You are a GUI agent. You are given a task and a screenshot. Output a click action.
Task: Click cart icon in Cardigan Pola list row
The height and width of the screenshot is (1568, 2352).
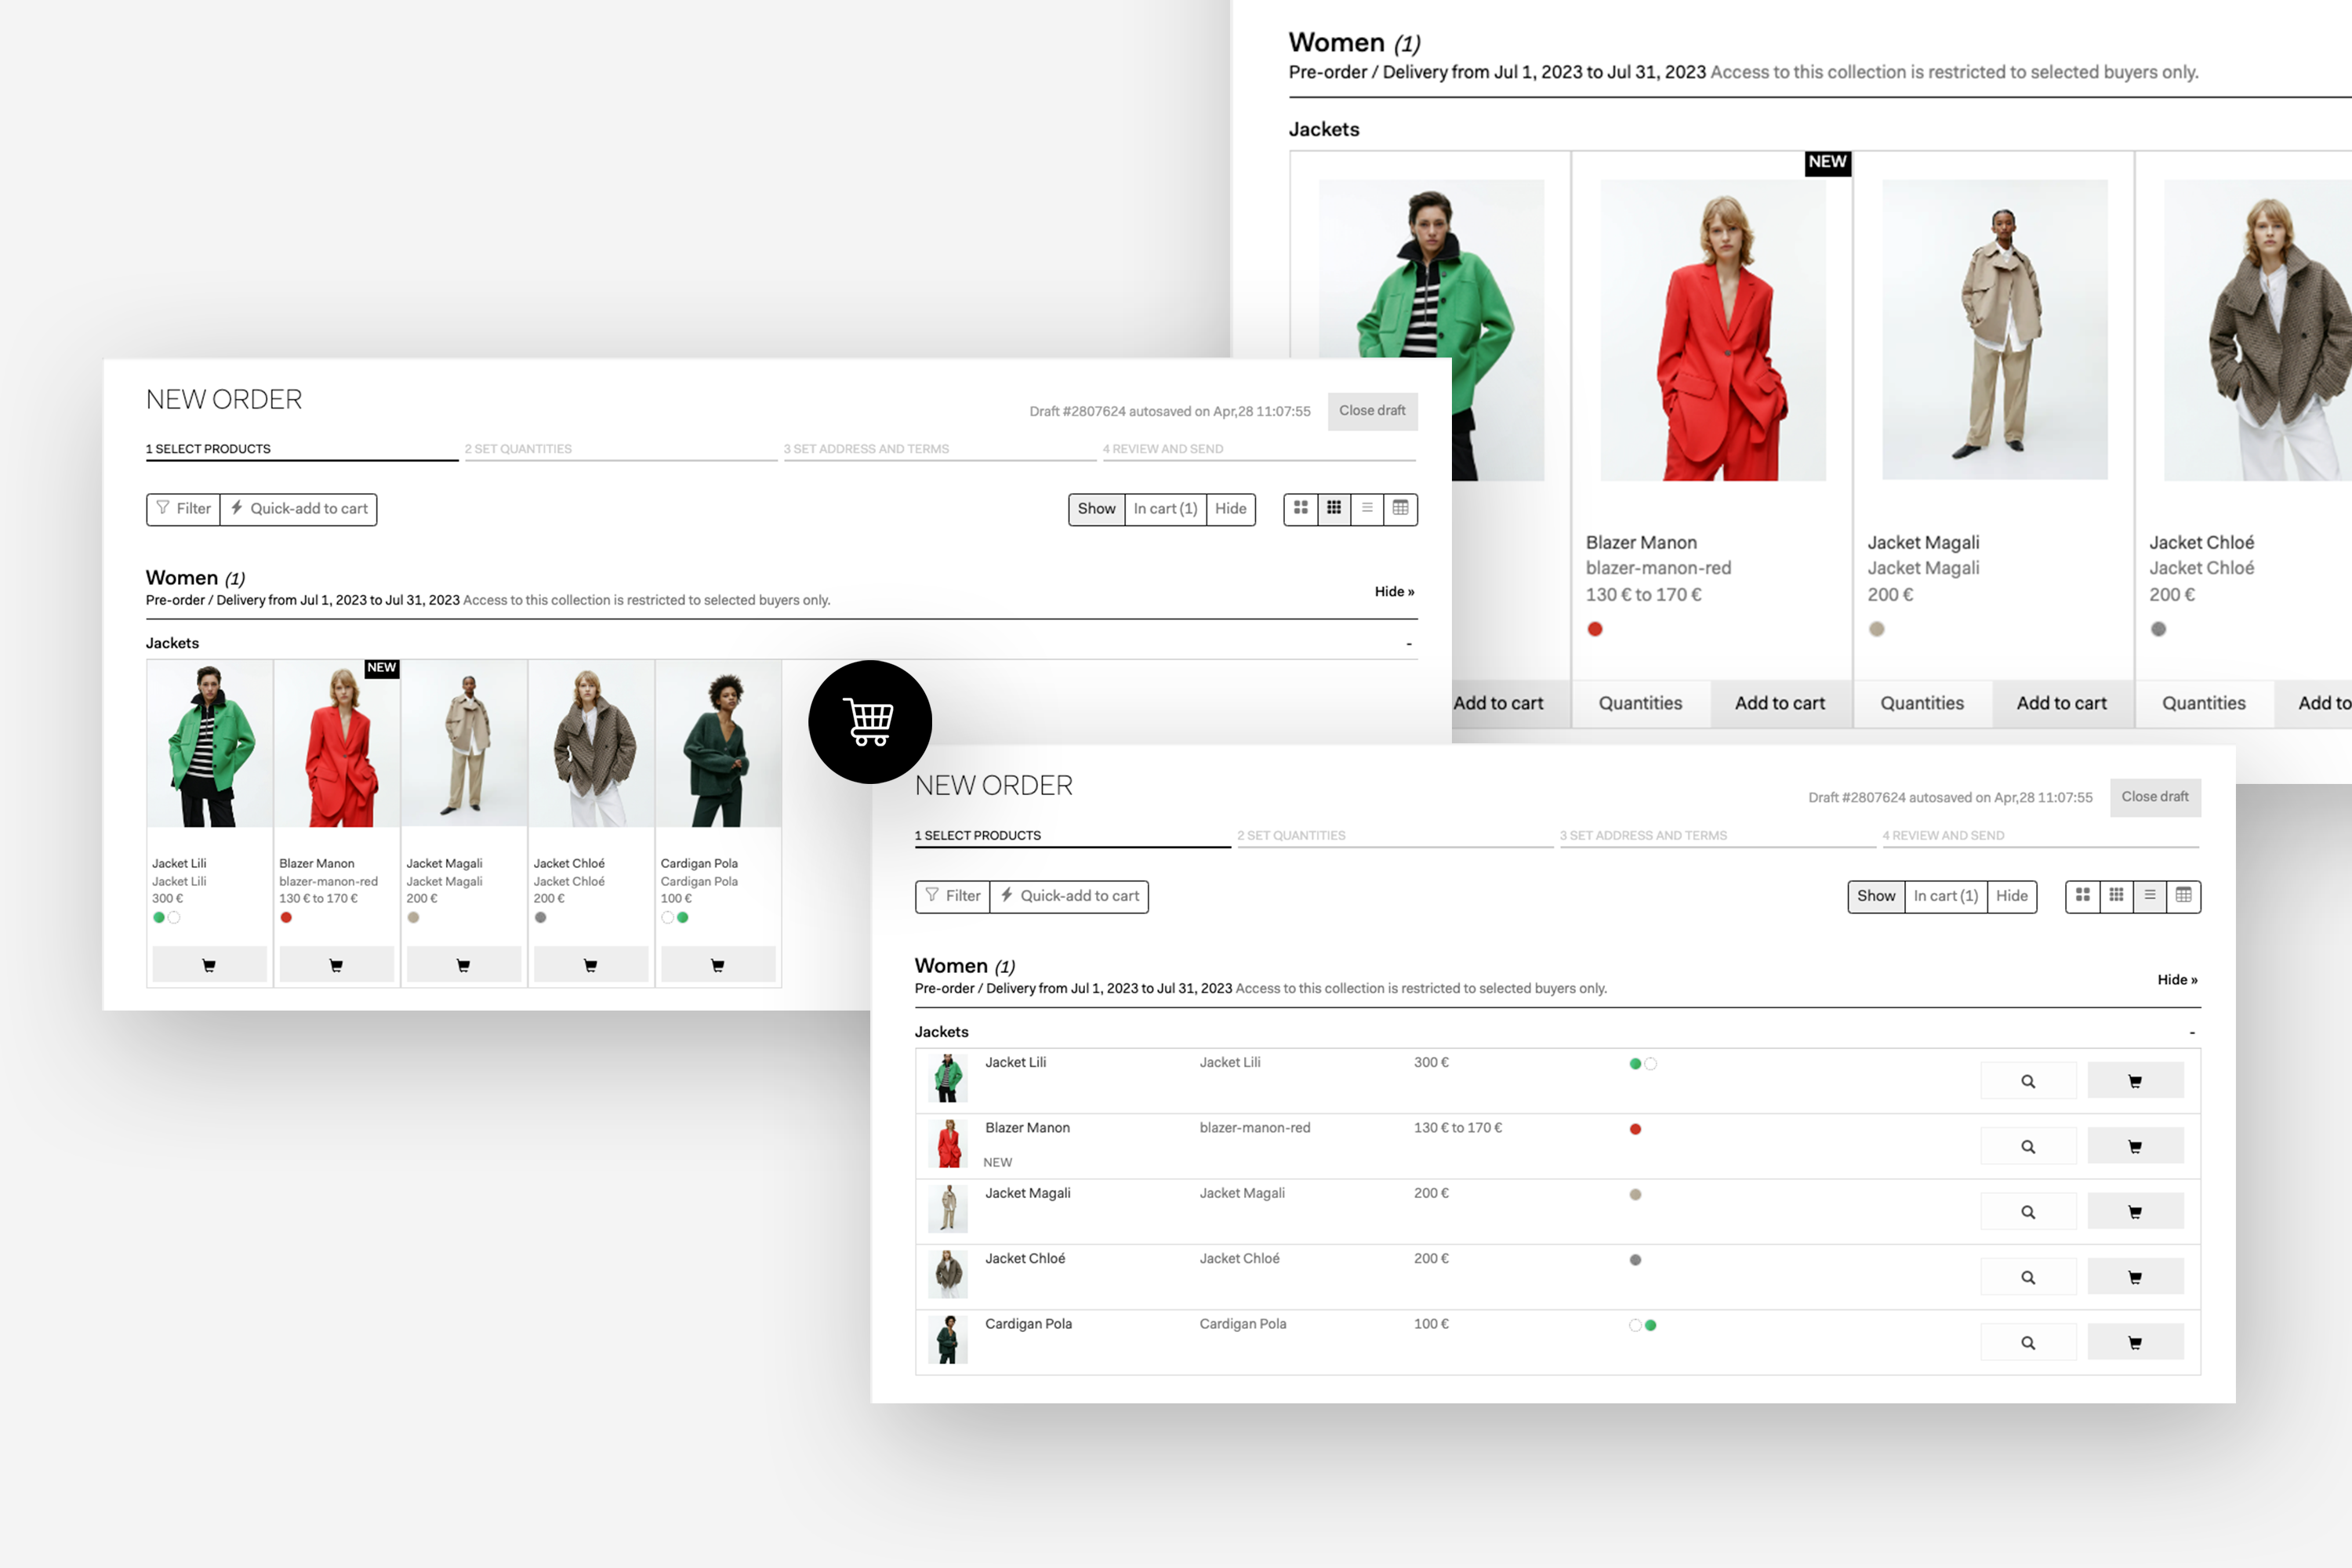click(x=2135, y=1342)
